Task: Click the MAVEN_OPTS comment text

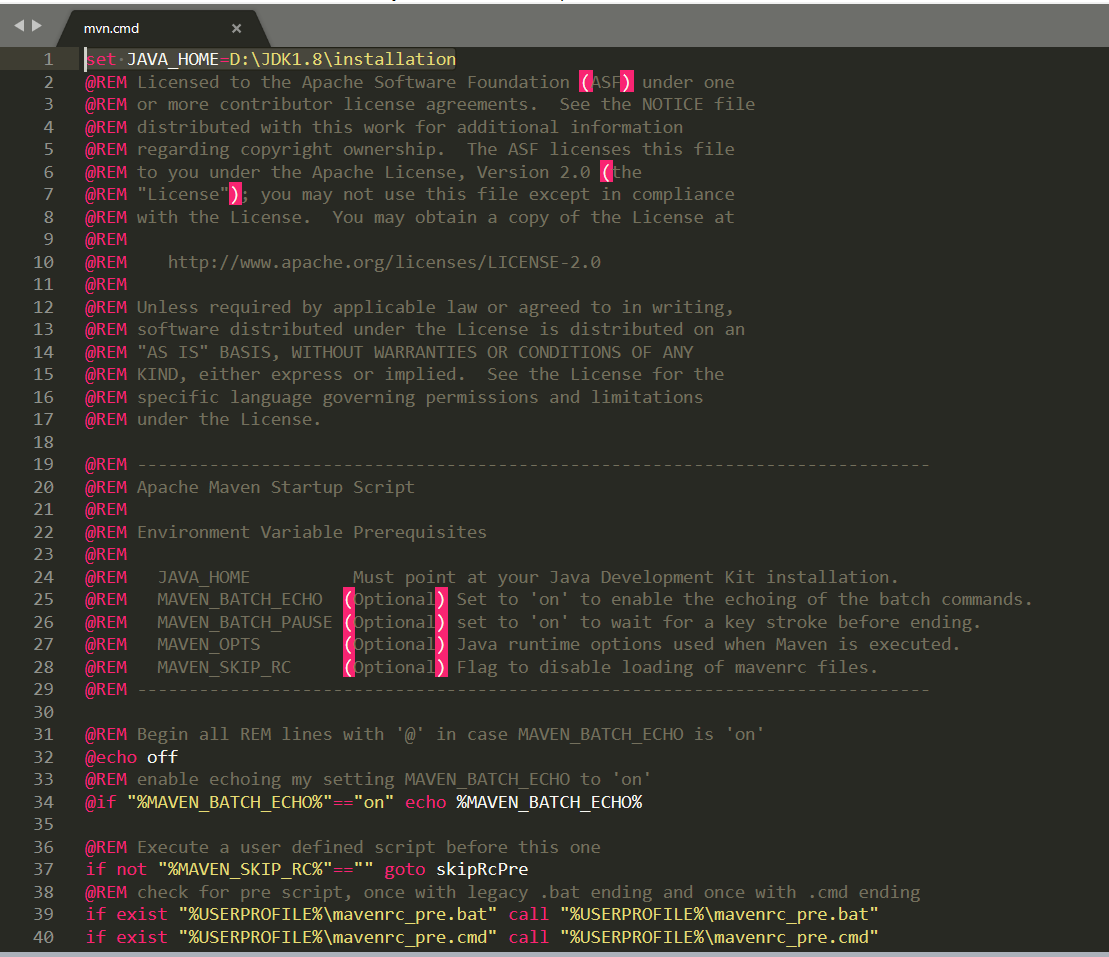Action: [207, 644]
